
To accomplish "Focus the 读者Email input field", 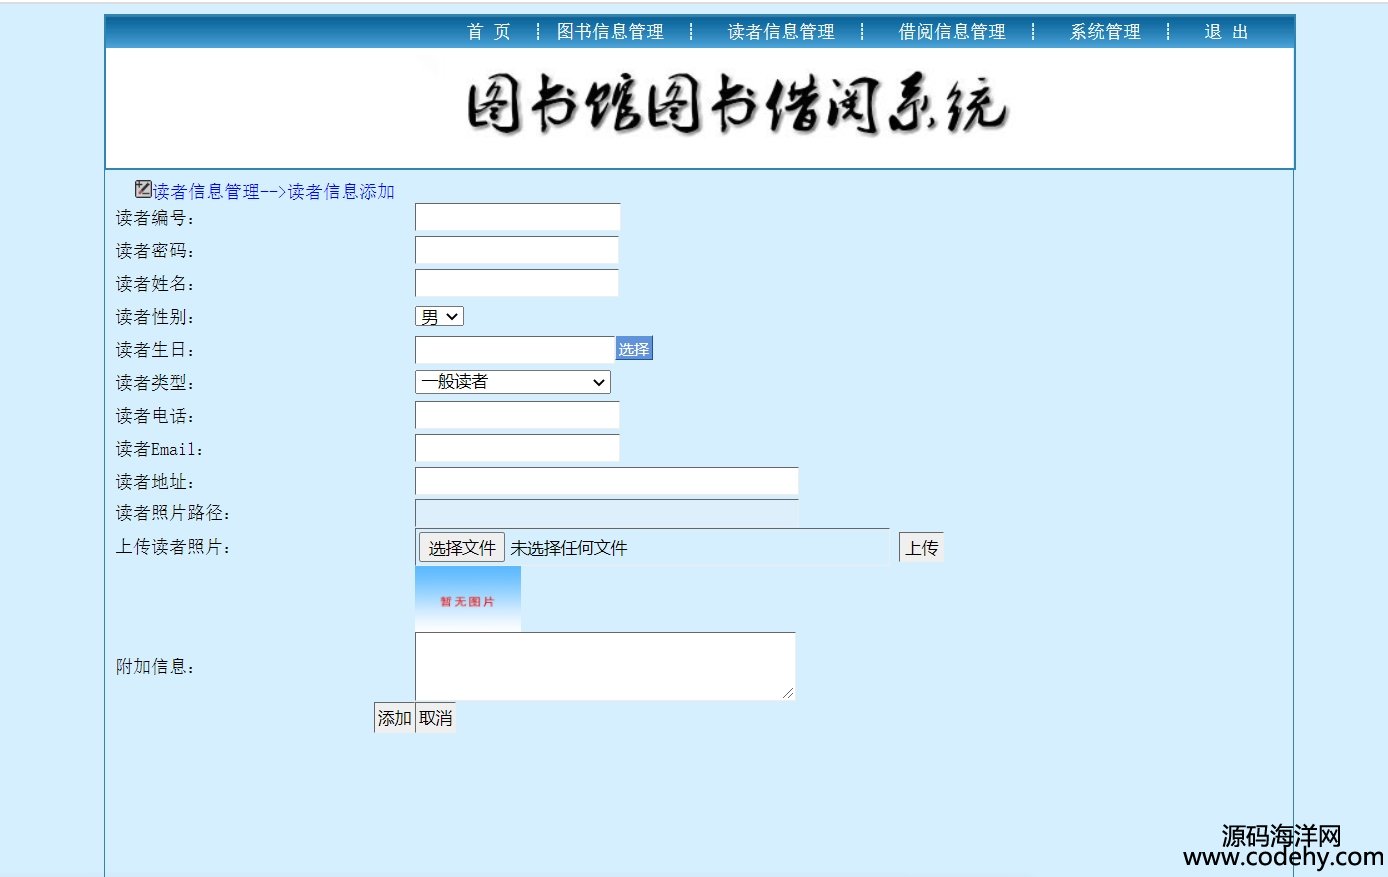I will (x=517, y=448).
